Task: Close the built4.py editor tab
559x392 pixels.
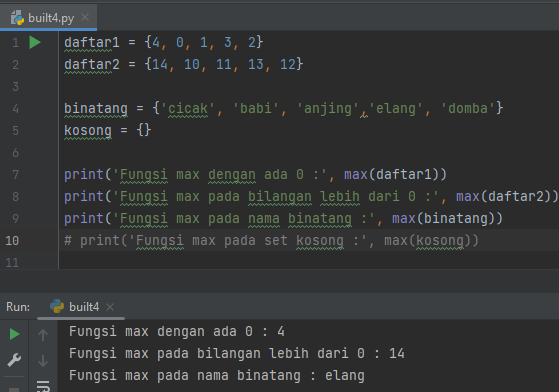Action: click(85, 17)
